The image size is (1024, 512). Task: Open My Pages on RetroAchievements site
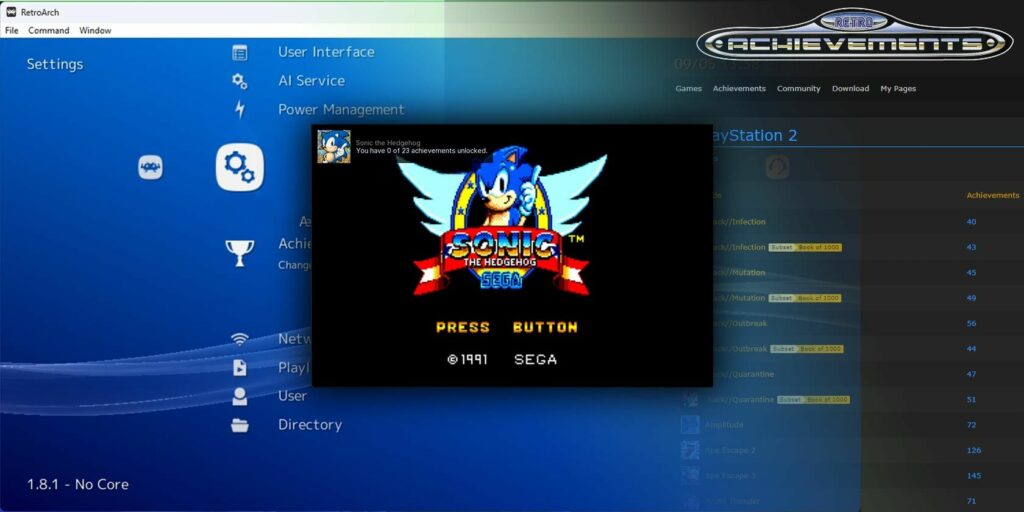pyautogui.click(x=898, y=89)
